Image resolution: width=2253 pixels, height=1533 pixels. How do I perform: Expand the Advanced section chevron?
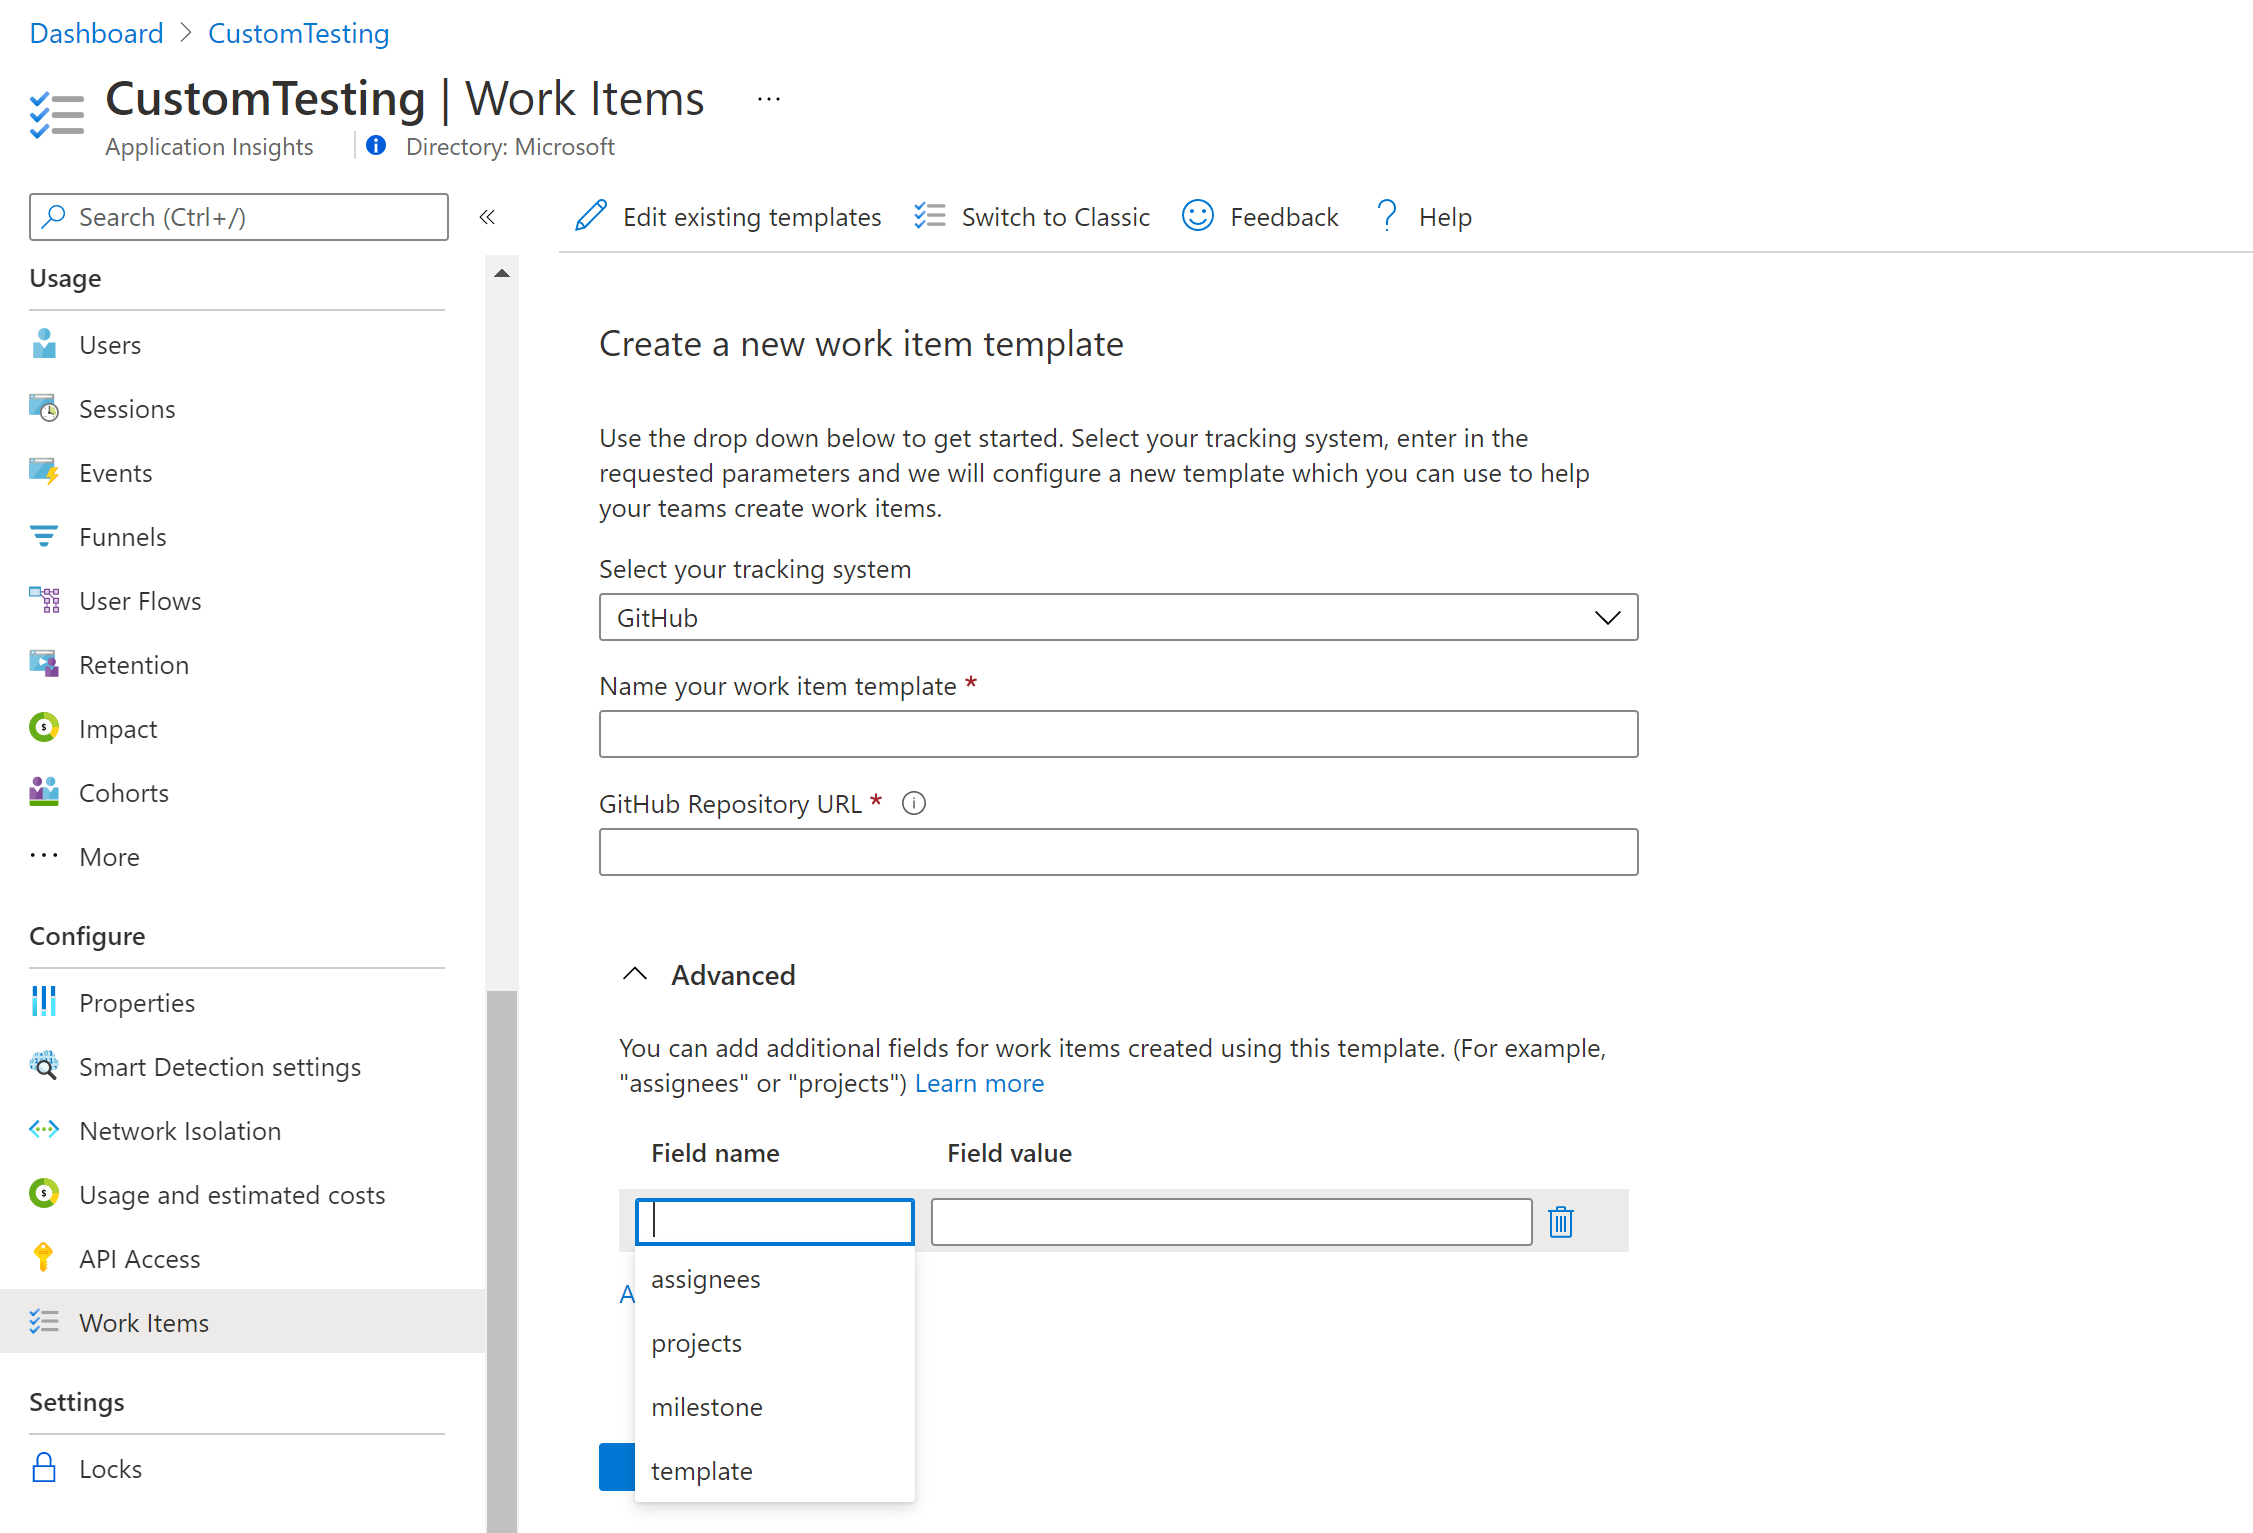(x=631, y=975)
